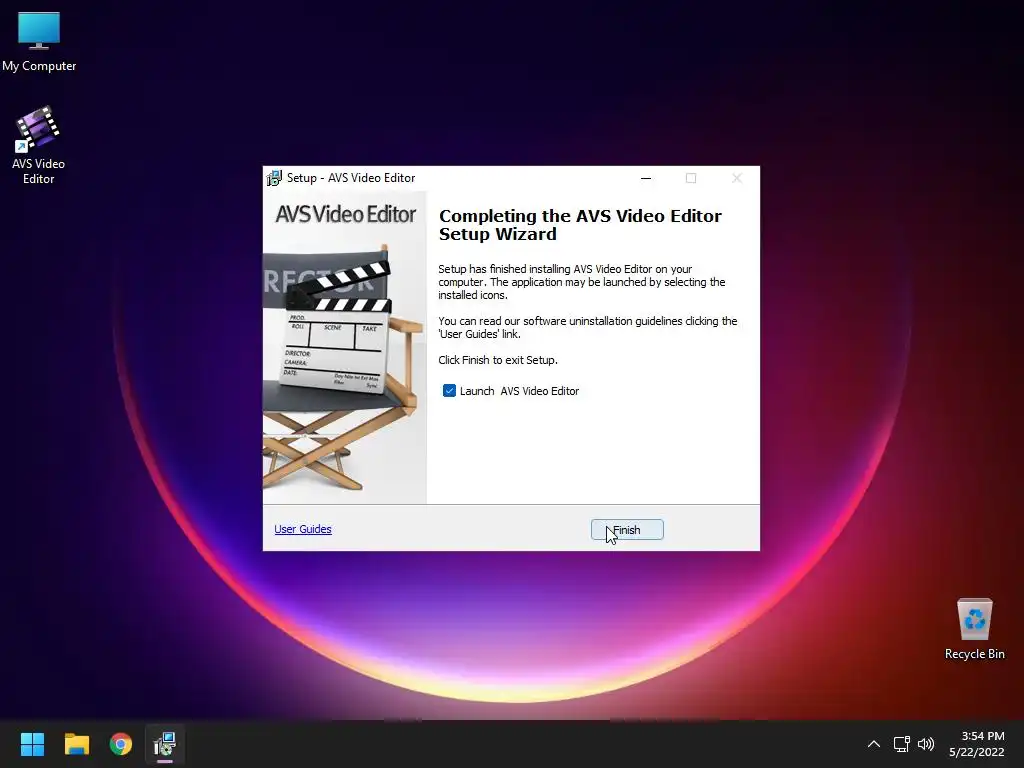
Task: Open the User Guides link
Action: click(x=303, y=529)
